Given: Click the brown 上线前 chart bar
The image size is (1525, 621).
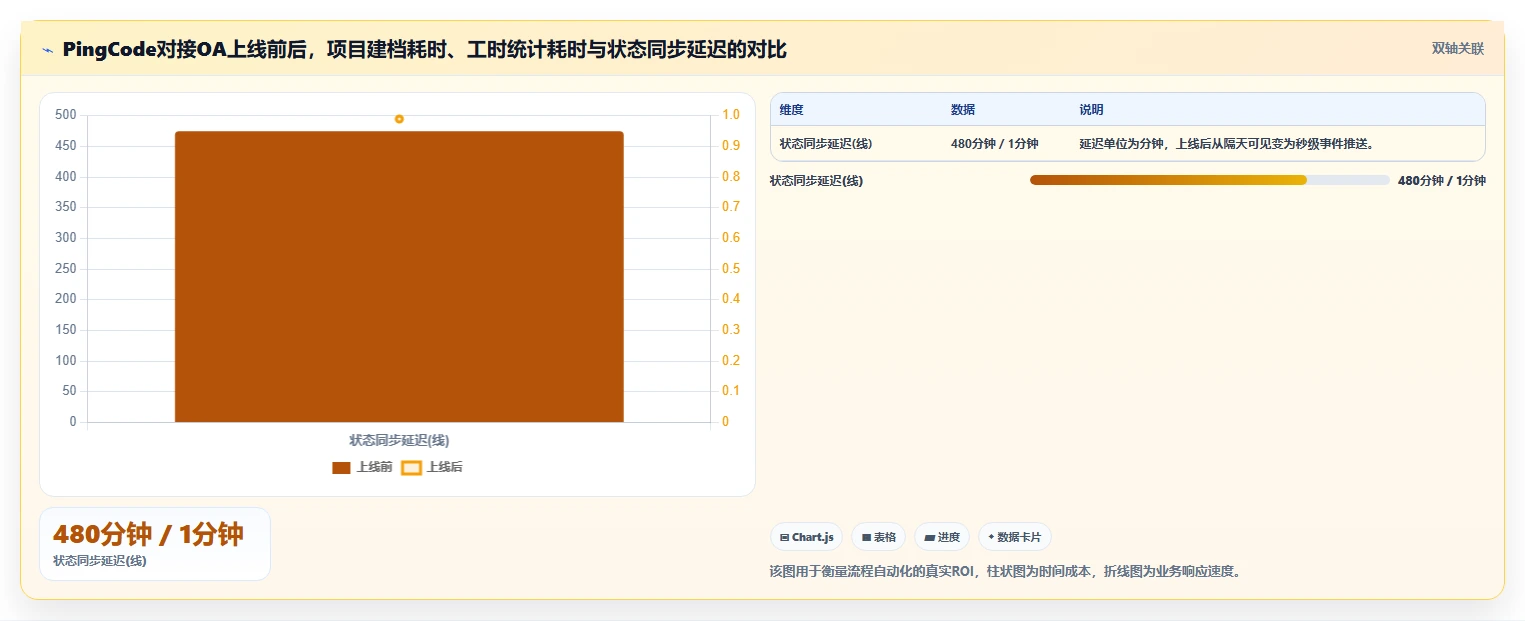Looking at the screenshot, I should click(x=399, y=277).
